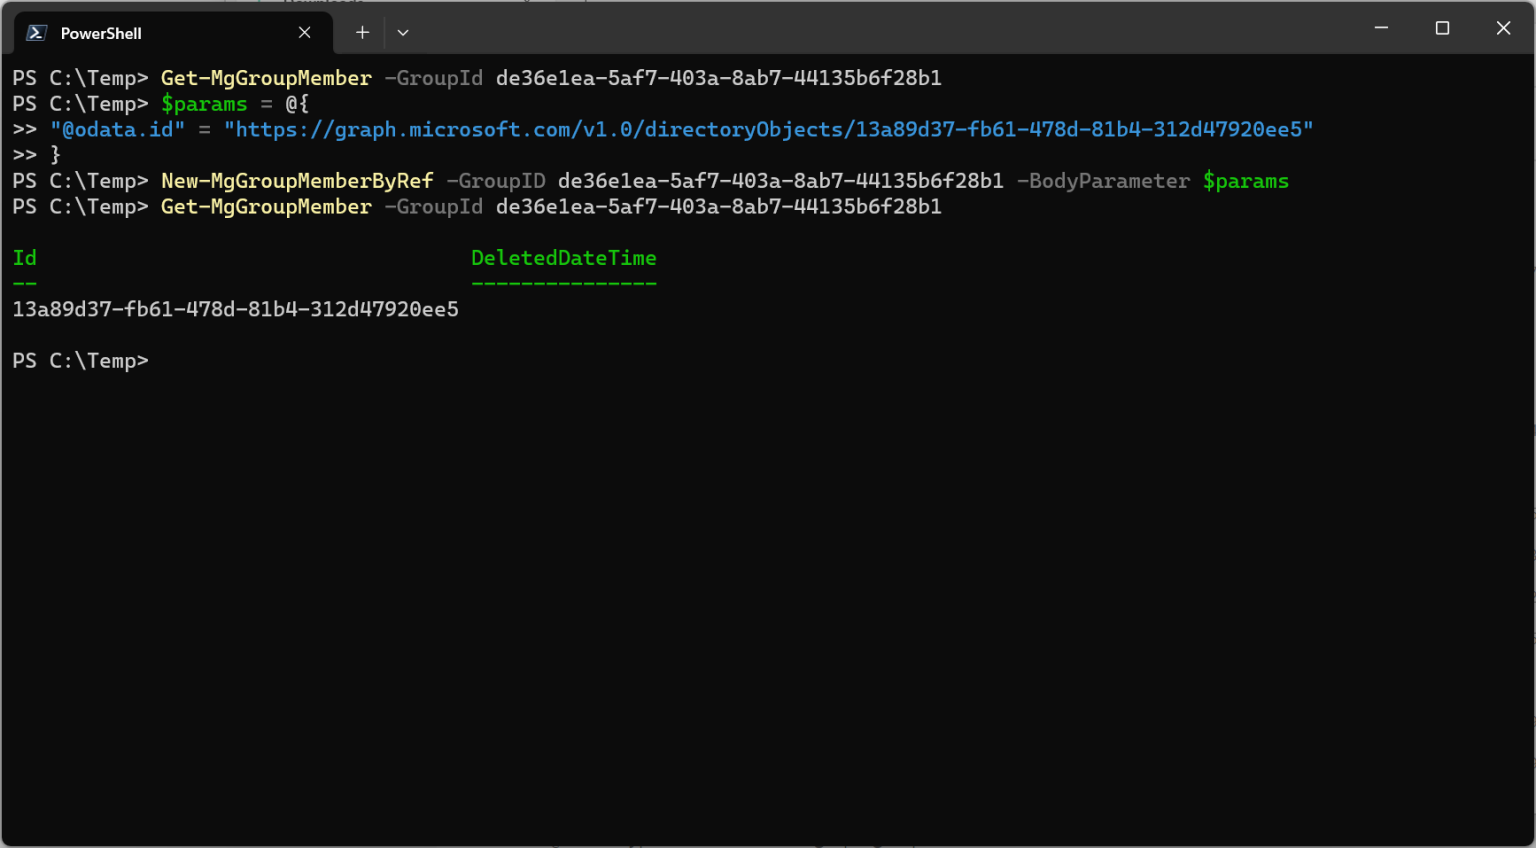1536x848 pixels.
Task: Expand the new tab profiles dropdown
Action: tap(403, 33)
